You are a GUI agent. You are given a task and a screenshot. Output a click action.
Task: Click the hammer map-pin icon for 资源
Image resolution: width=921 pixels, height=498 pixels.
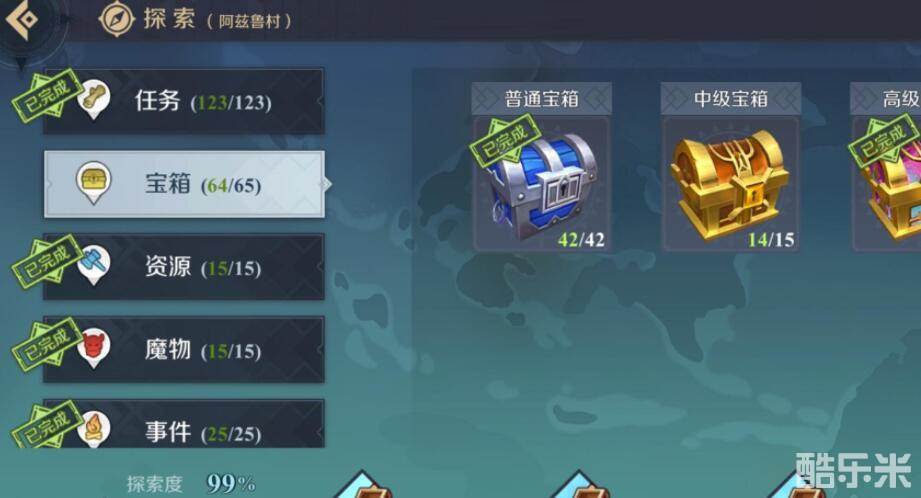[x=94, y=265]
